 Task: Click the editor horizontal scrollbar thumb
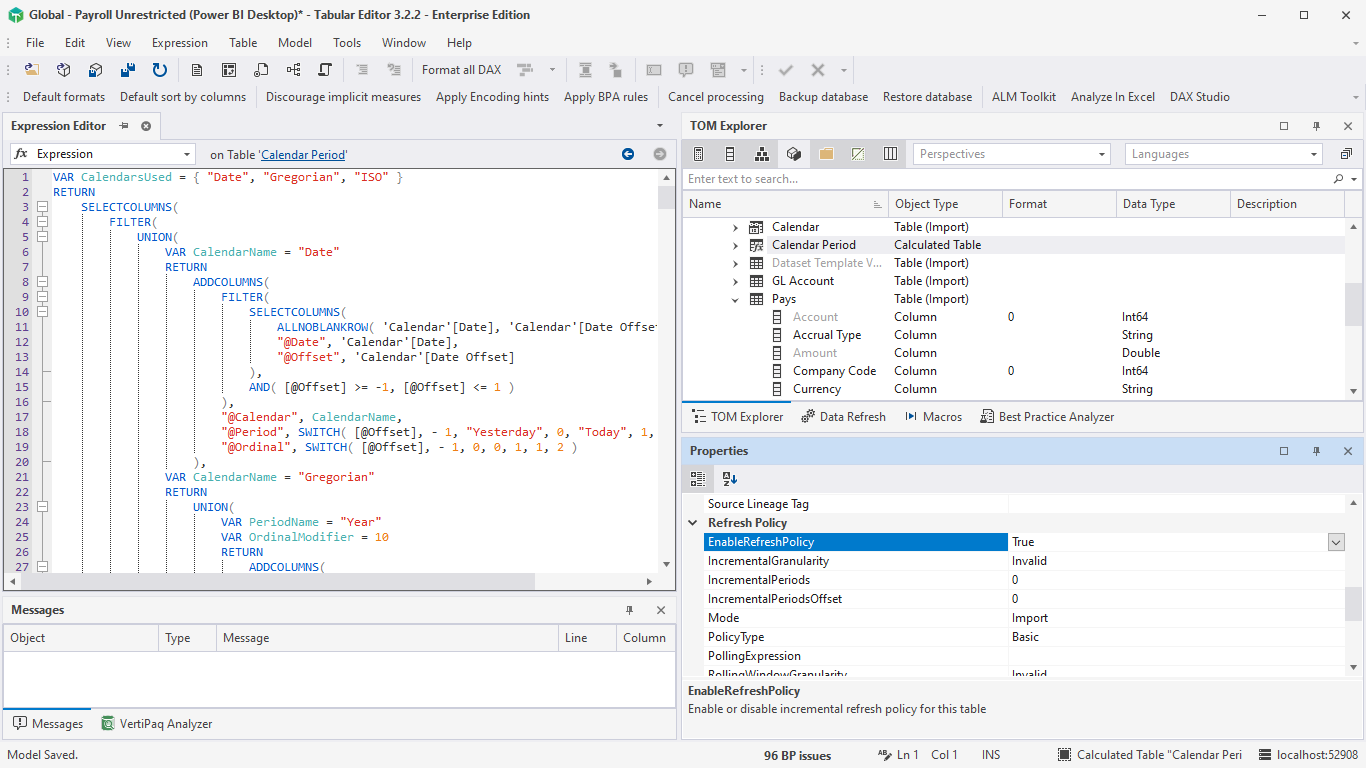coord(278,581)
